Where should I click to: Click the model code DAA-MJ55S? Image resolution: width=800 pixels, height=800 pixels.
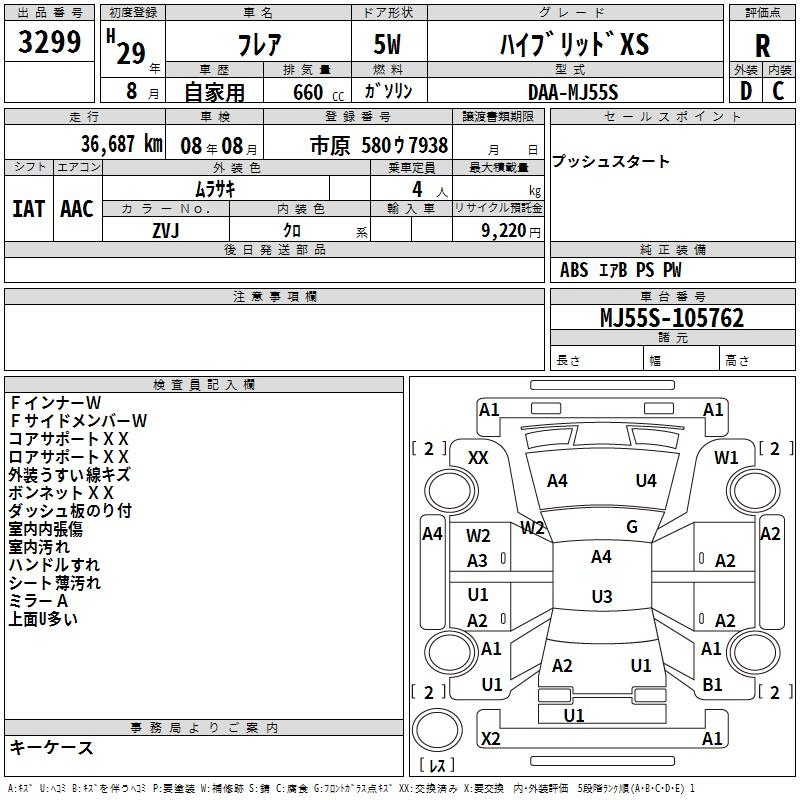point(573,92)
